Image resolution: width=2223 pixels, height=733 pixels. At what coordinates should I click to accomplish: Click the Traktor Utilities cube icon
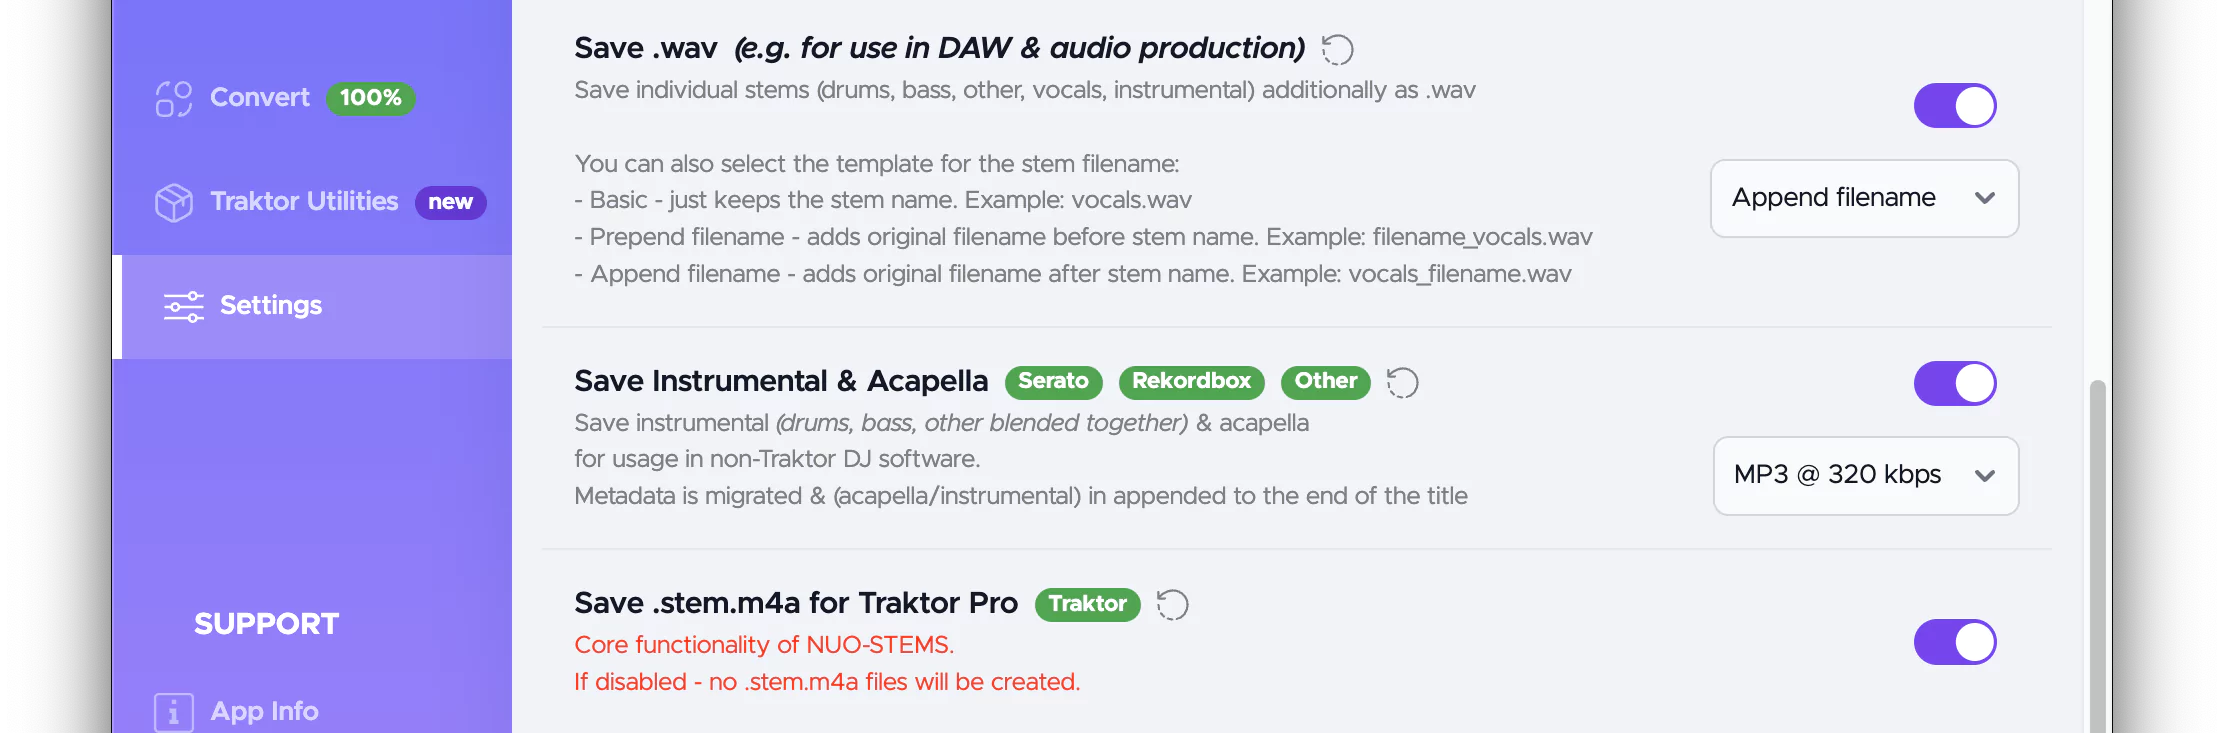(x=174, y=202)
